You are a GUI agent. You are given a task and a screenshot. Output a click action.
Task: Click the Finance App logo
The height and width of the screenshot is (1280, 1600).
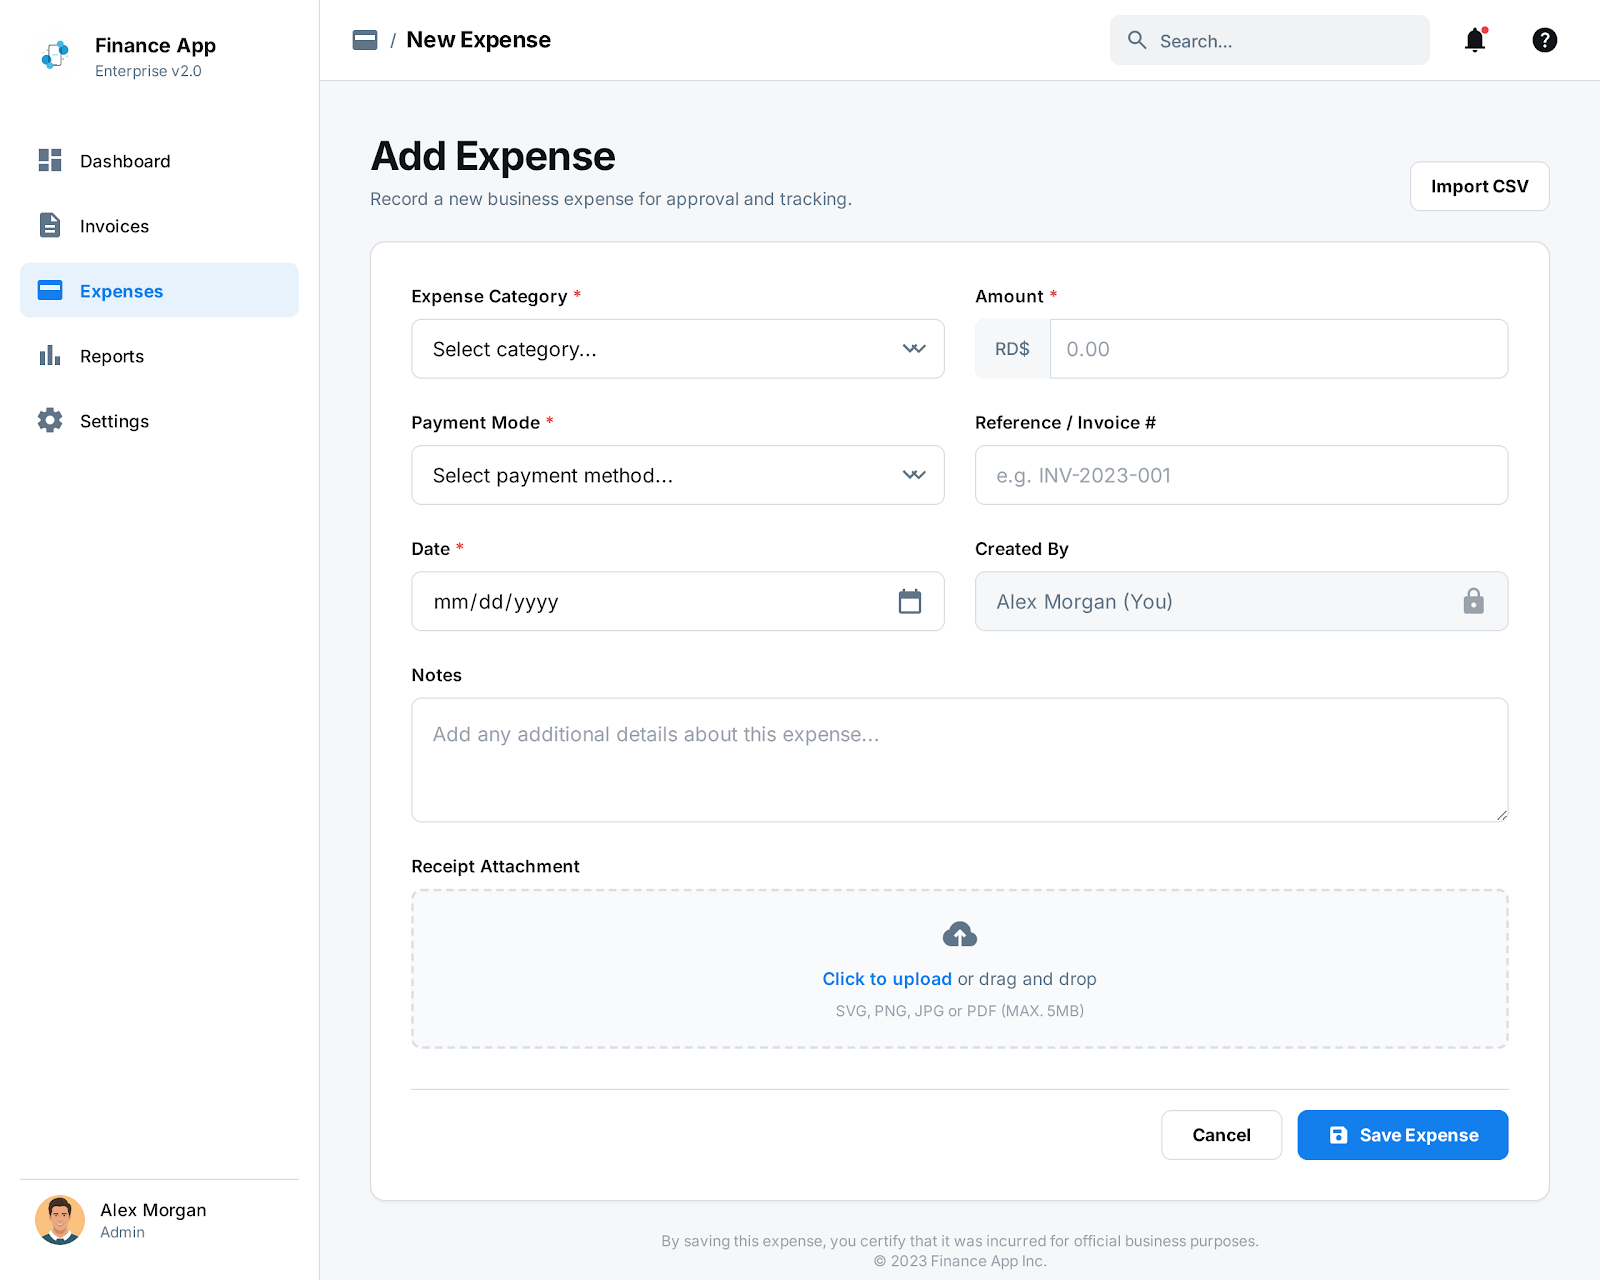tap(56, 56)
